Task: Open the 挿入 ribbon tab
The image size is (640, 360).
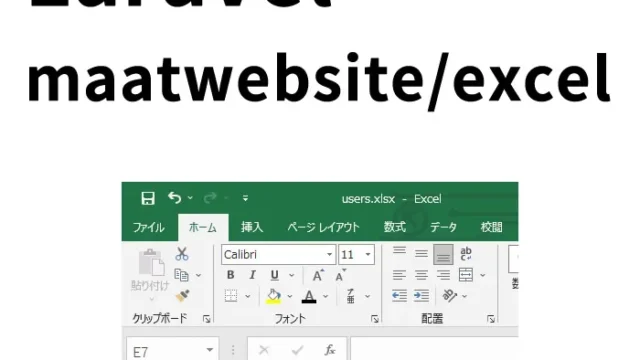Action: tap(252, 227)
